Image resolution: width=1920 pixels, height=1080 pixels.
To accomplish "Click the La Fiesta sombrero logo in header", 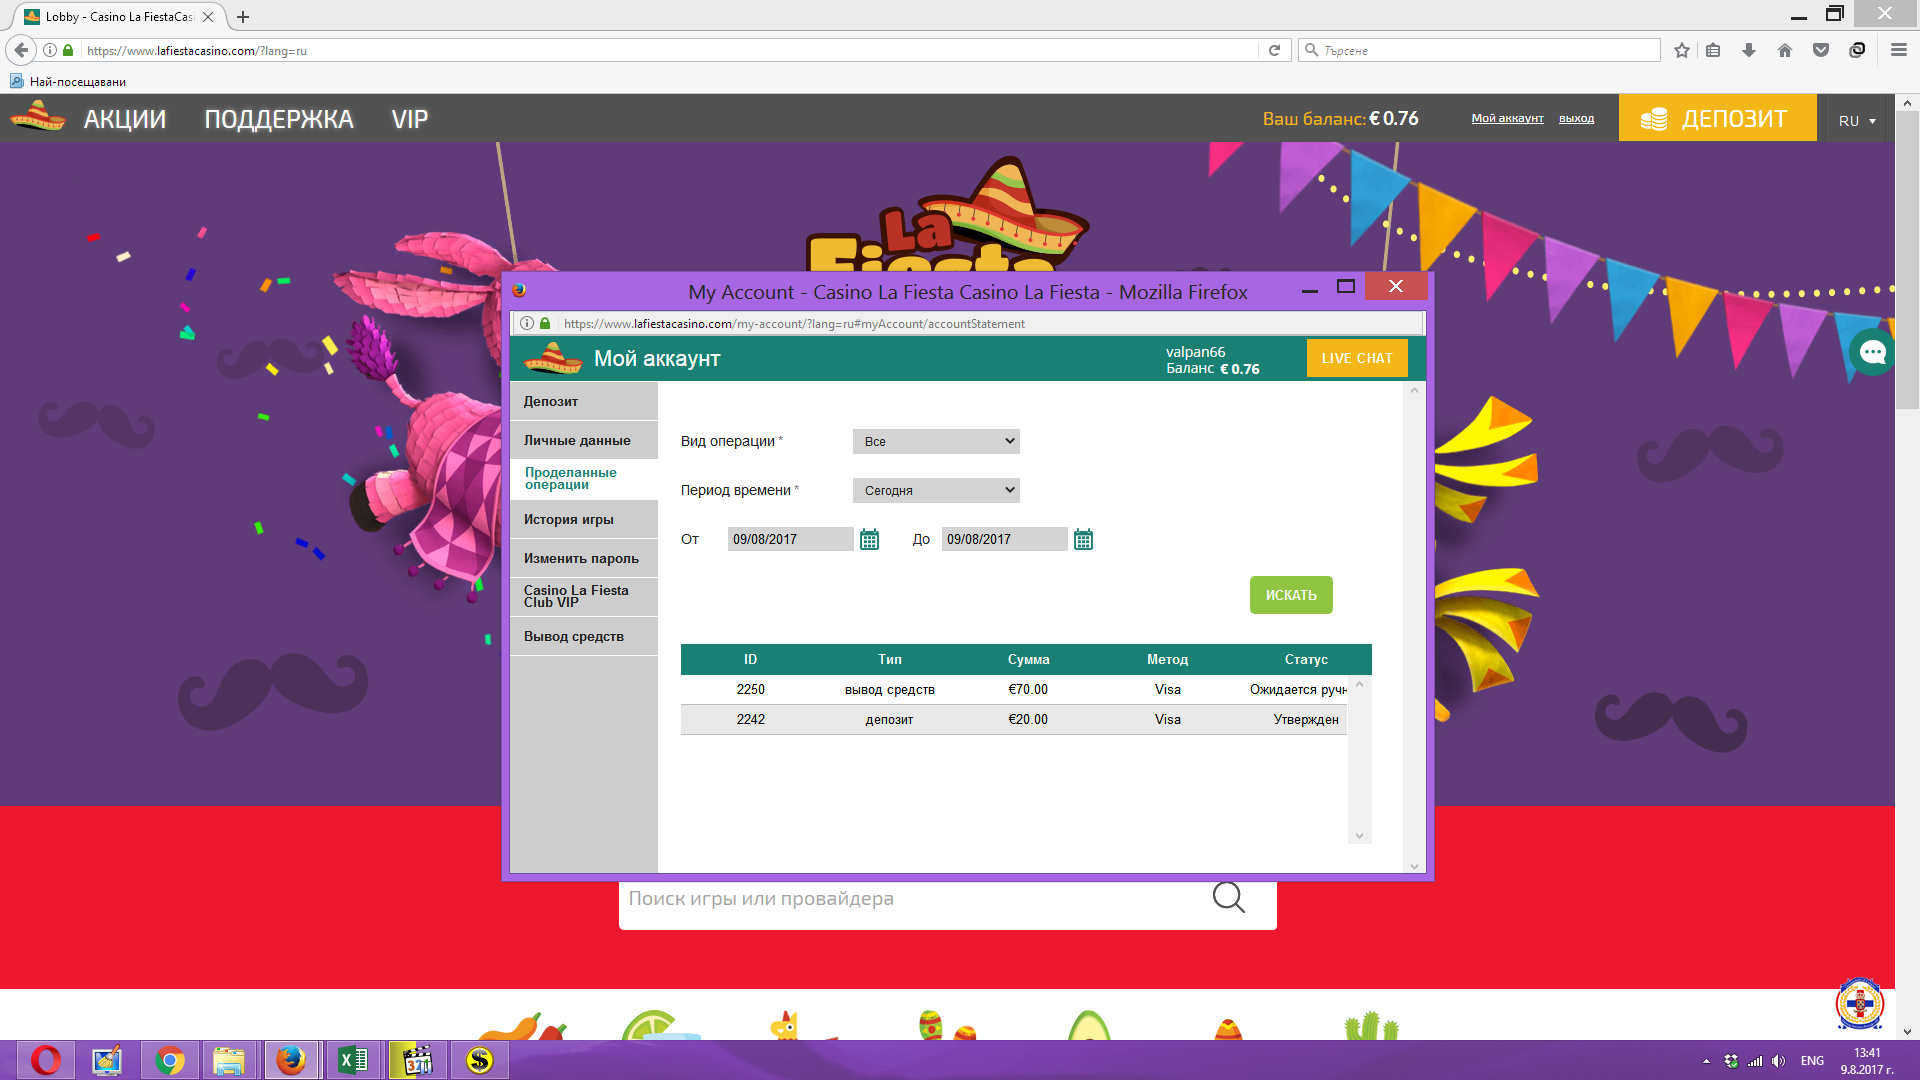I will (x=38, y=117).
